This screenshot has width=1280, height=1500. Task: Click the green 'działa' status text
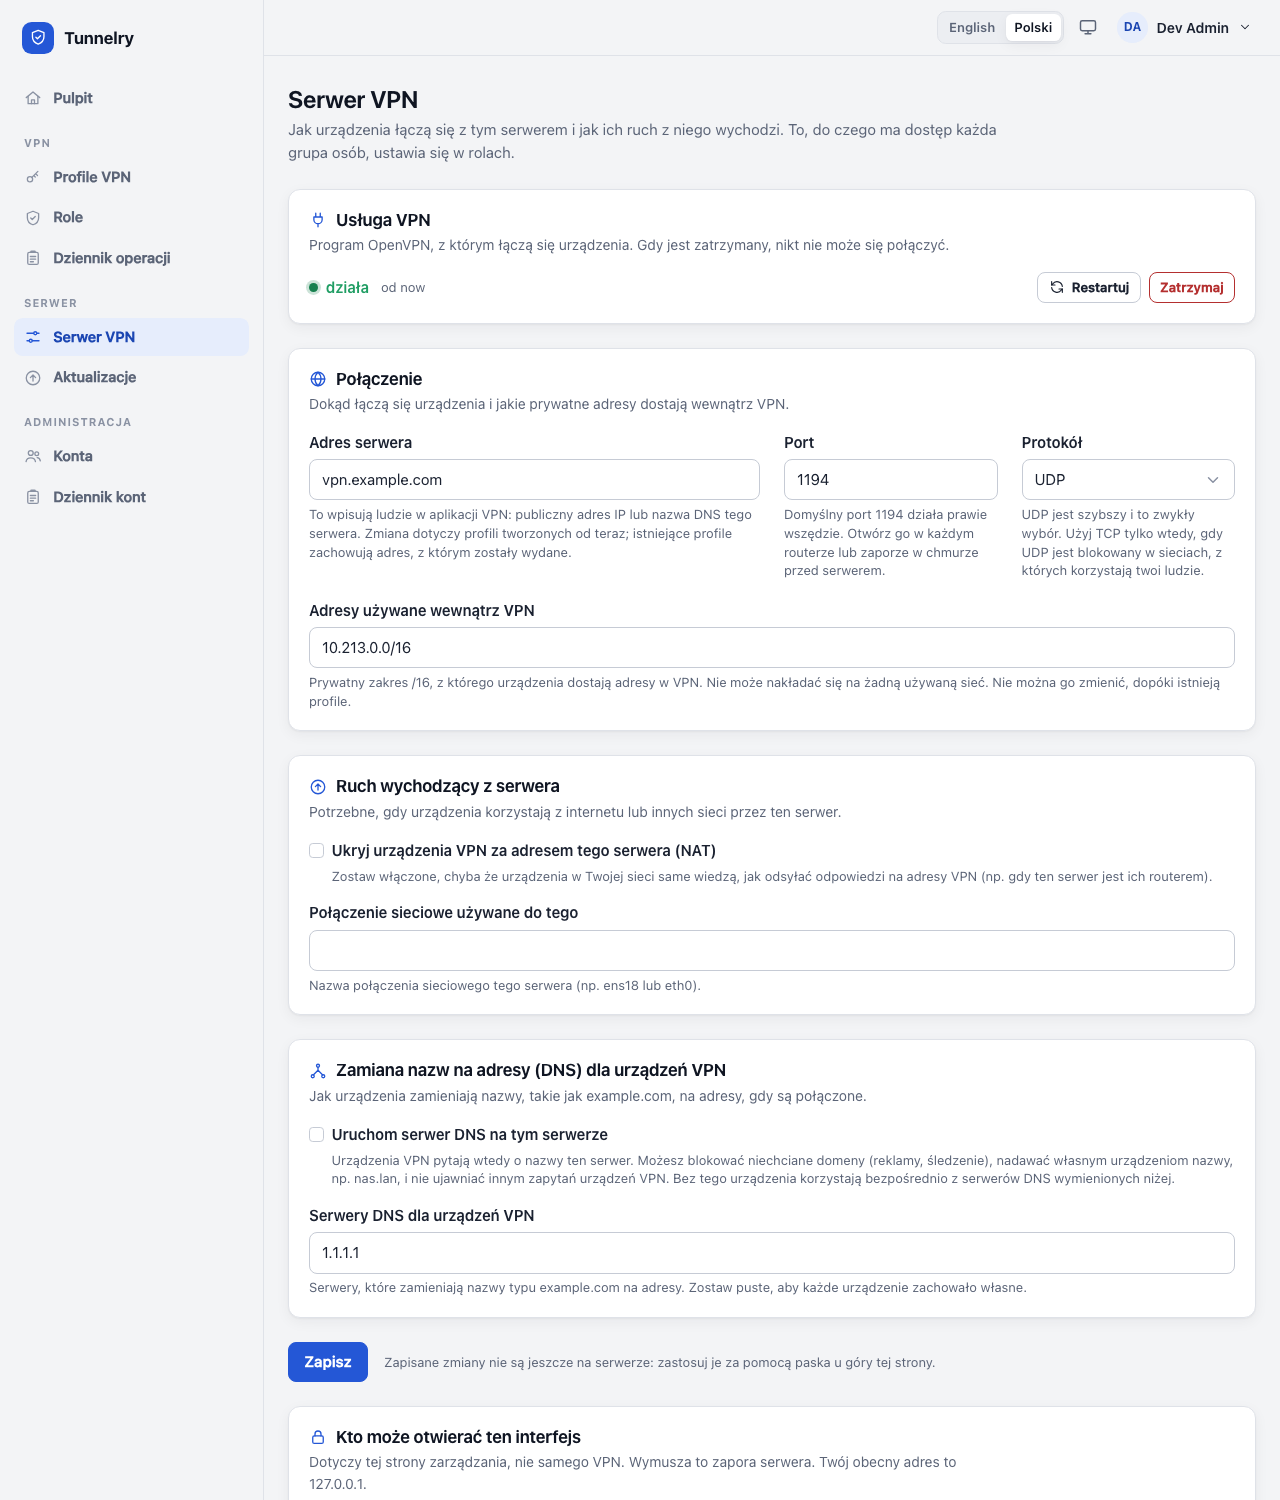tap(347, 288)
